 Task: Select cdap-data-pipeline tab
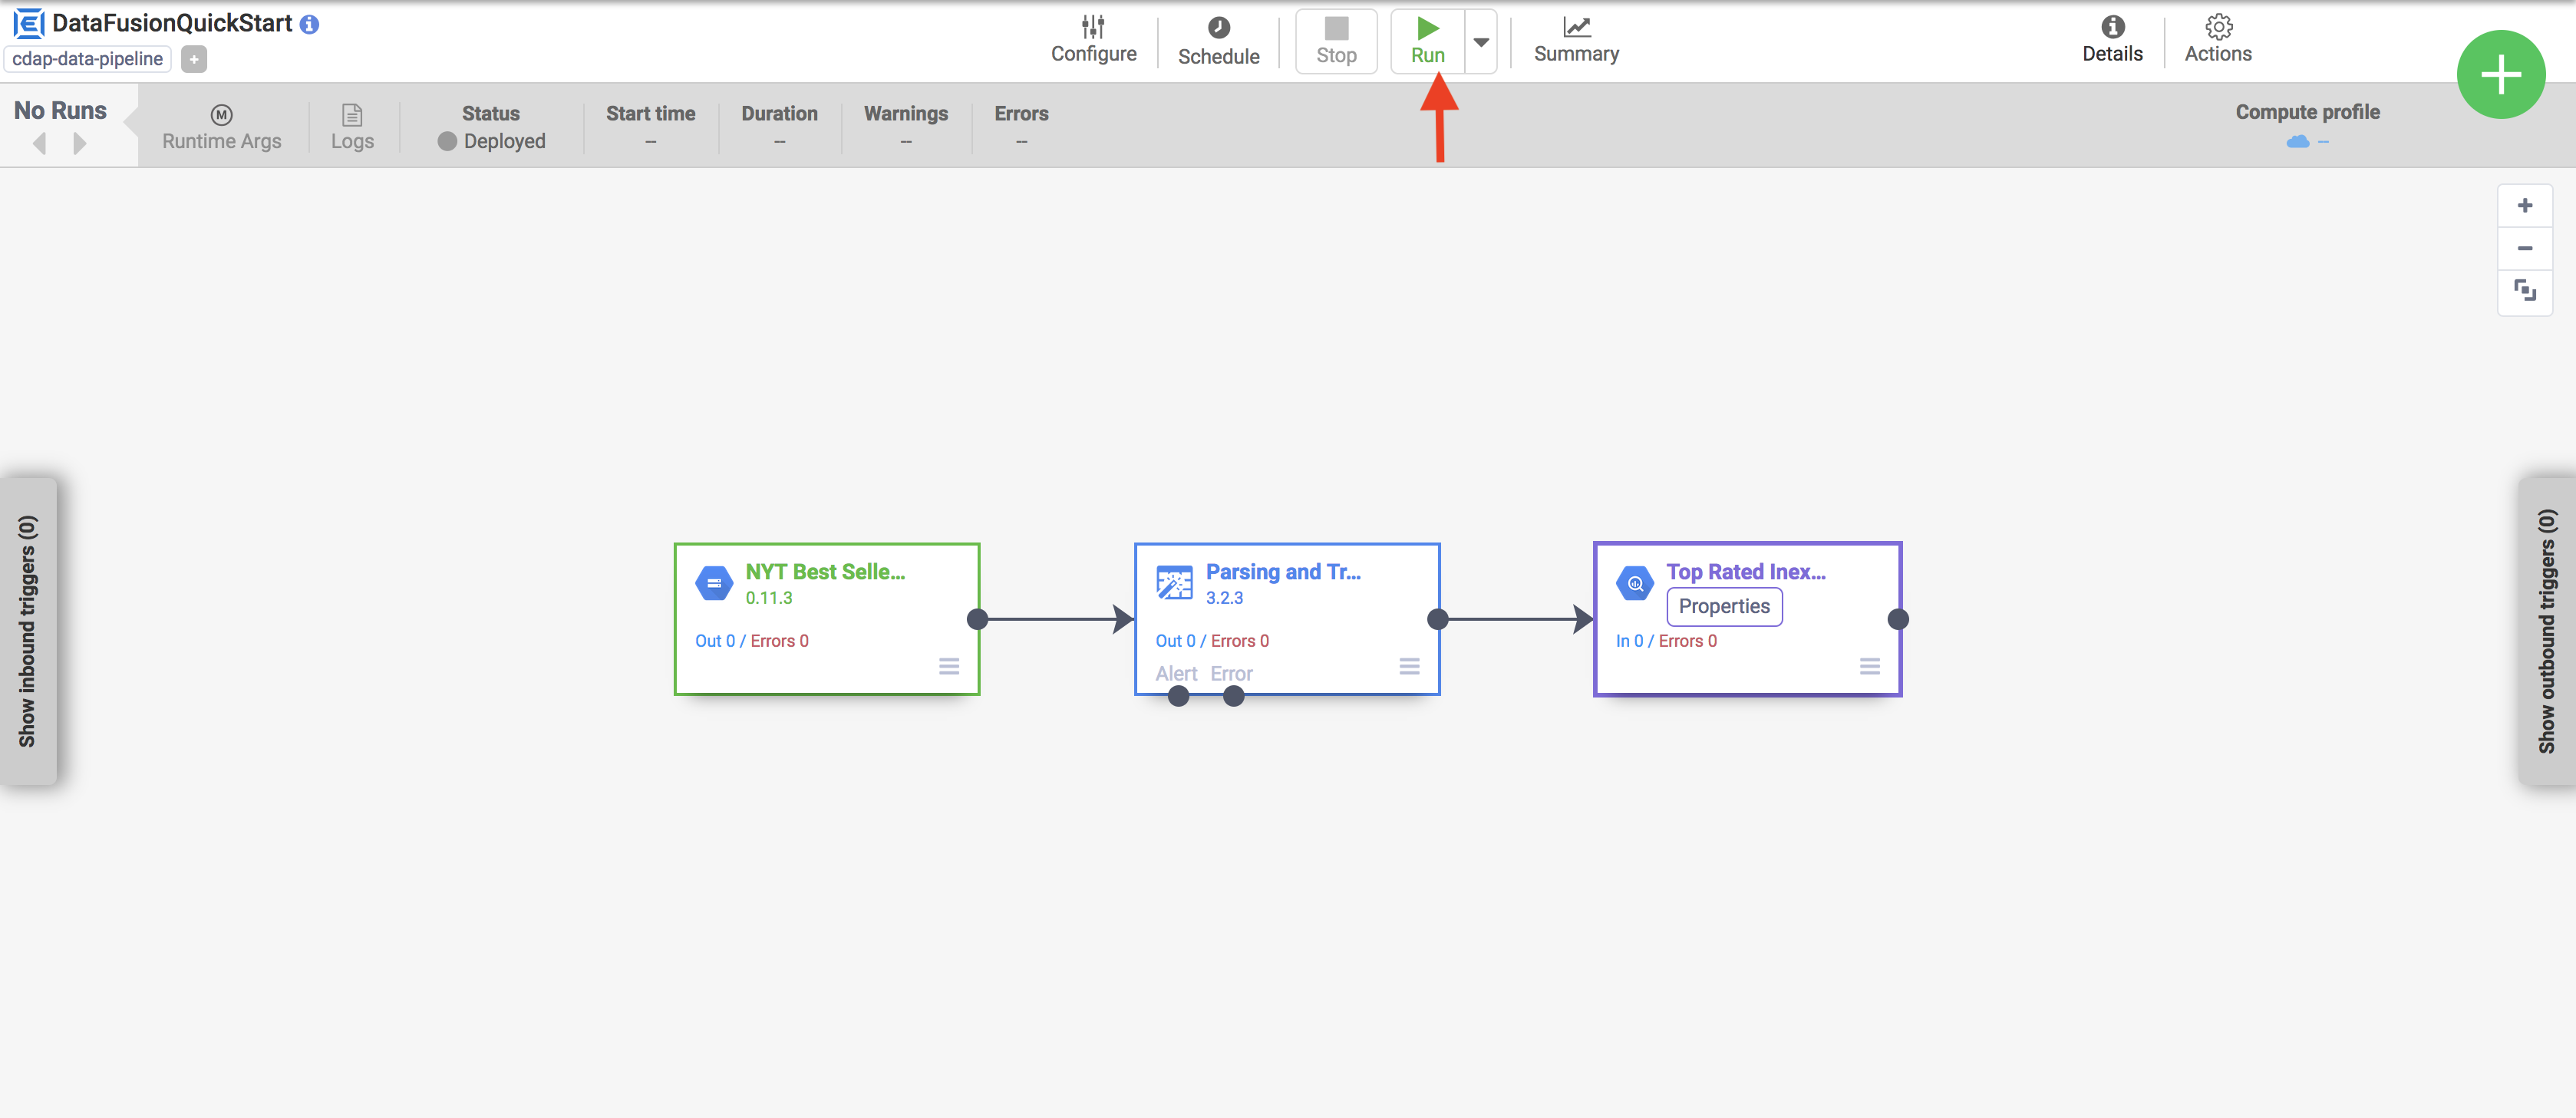click(x=91, y=59)
